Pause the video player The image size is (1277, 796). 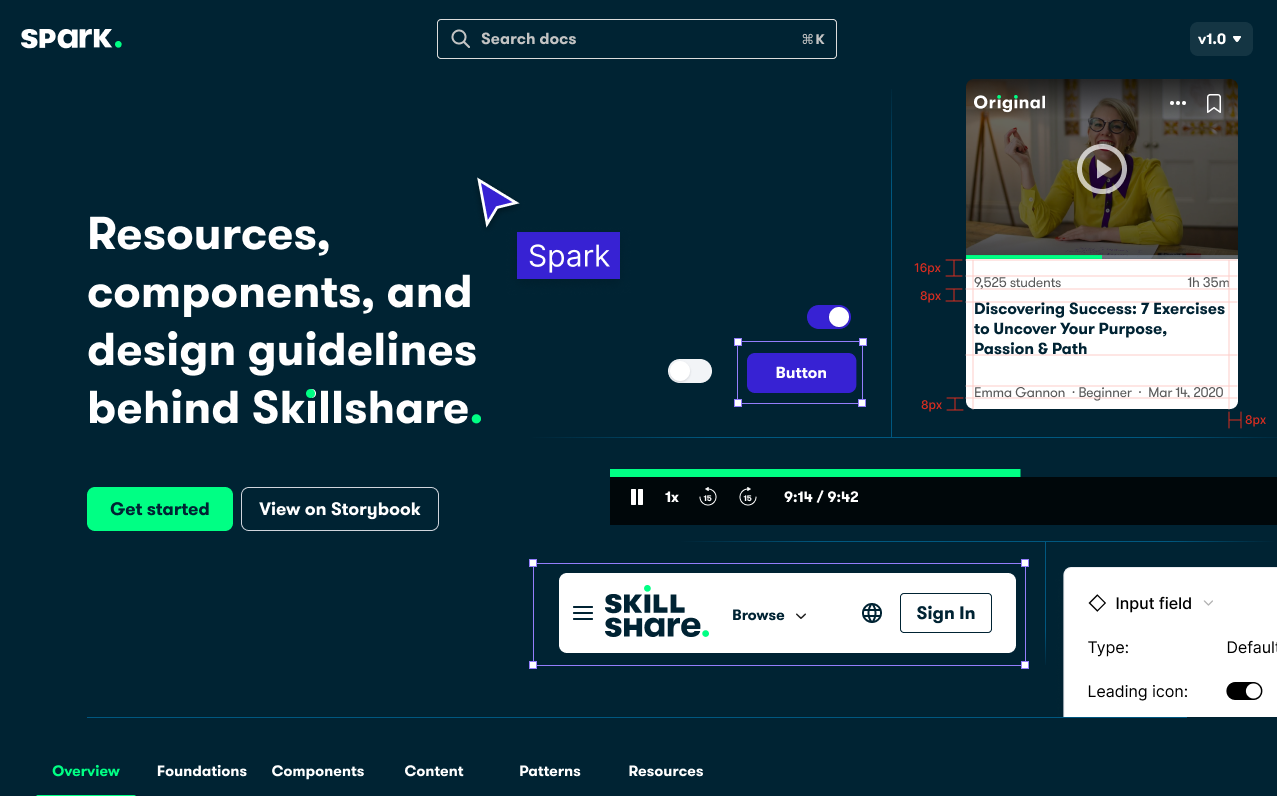tap(637, 497)
